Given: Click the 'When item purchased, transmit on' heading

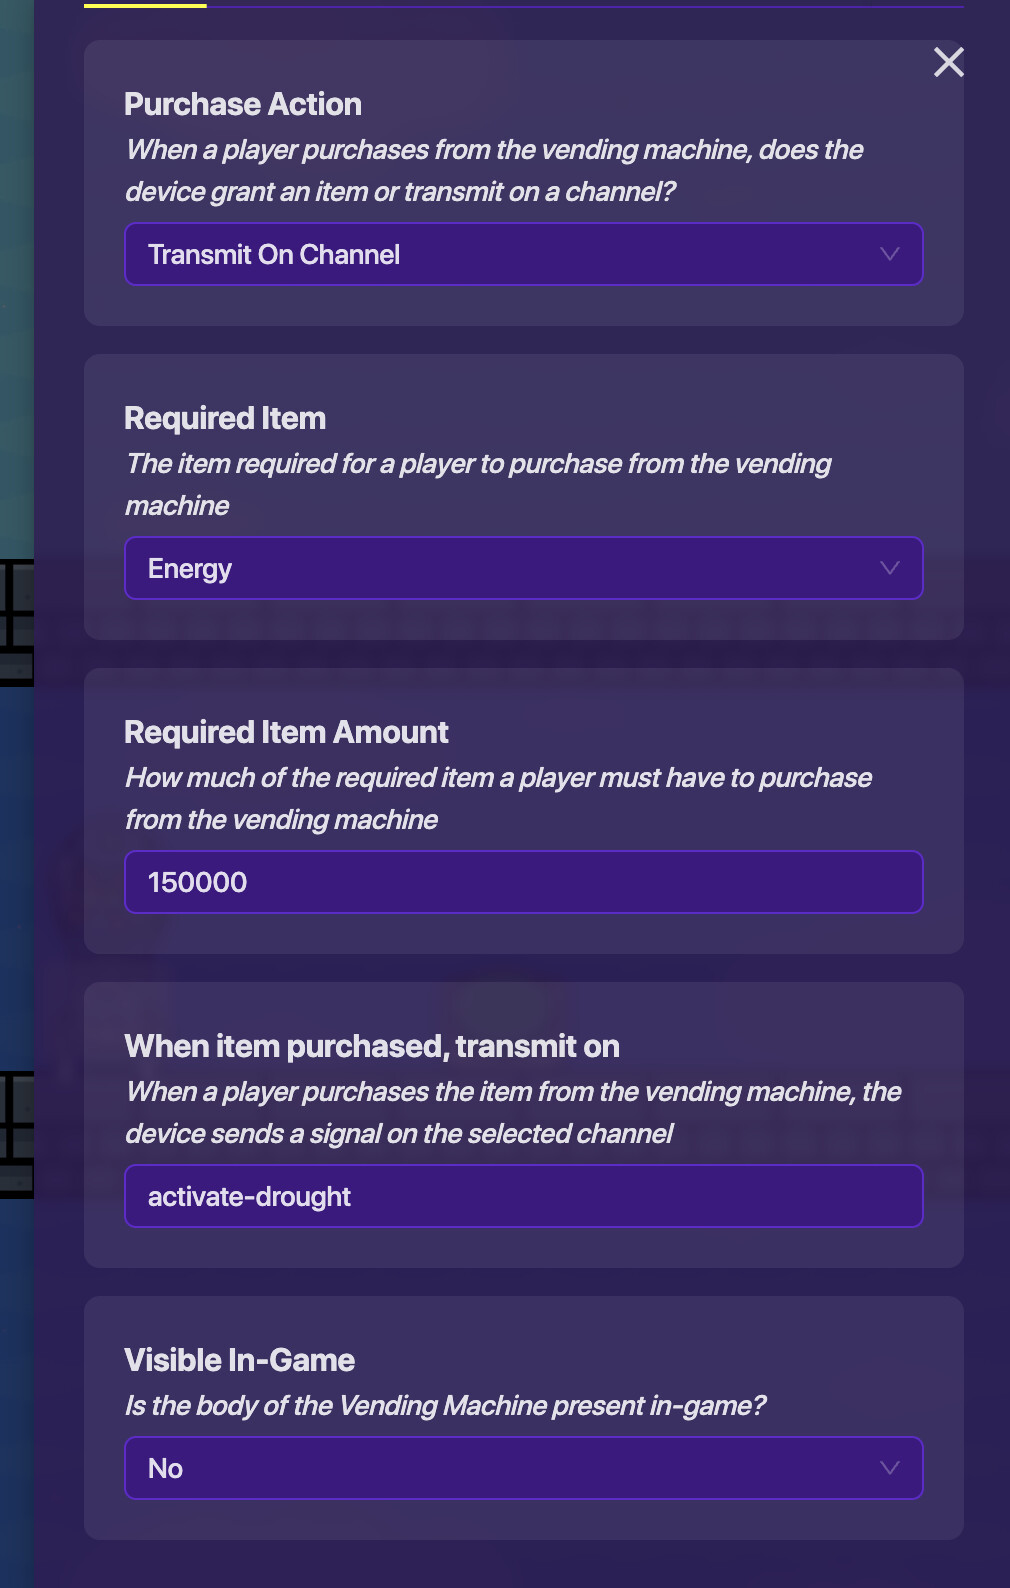Looking at the screenshot, I should pyautogui.click(x=372, y=1046).
